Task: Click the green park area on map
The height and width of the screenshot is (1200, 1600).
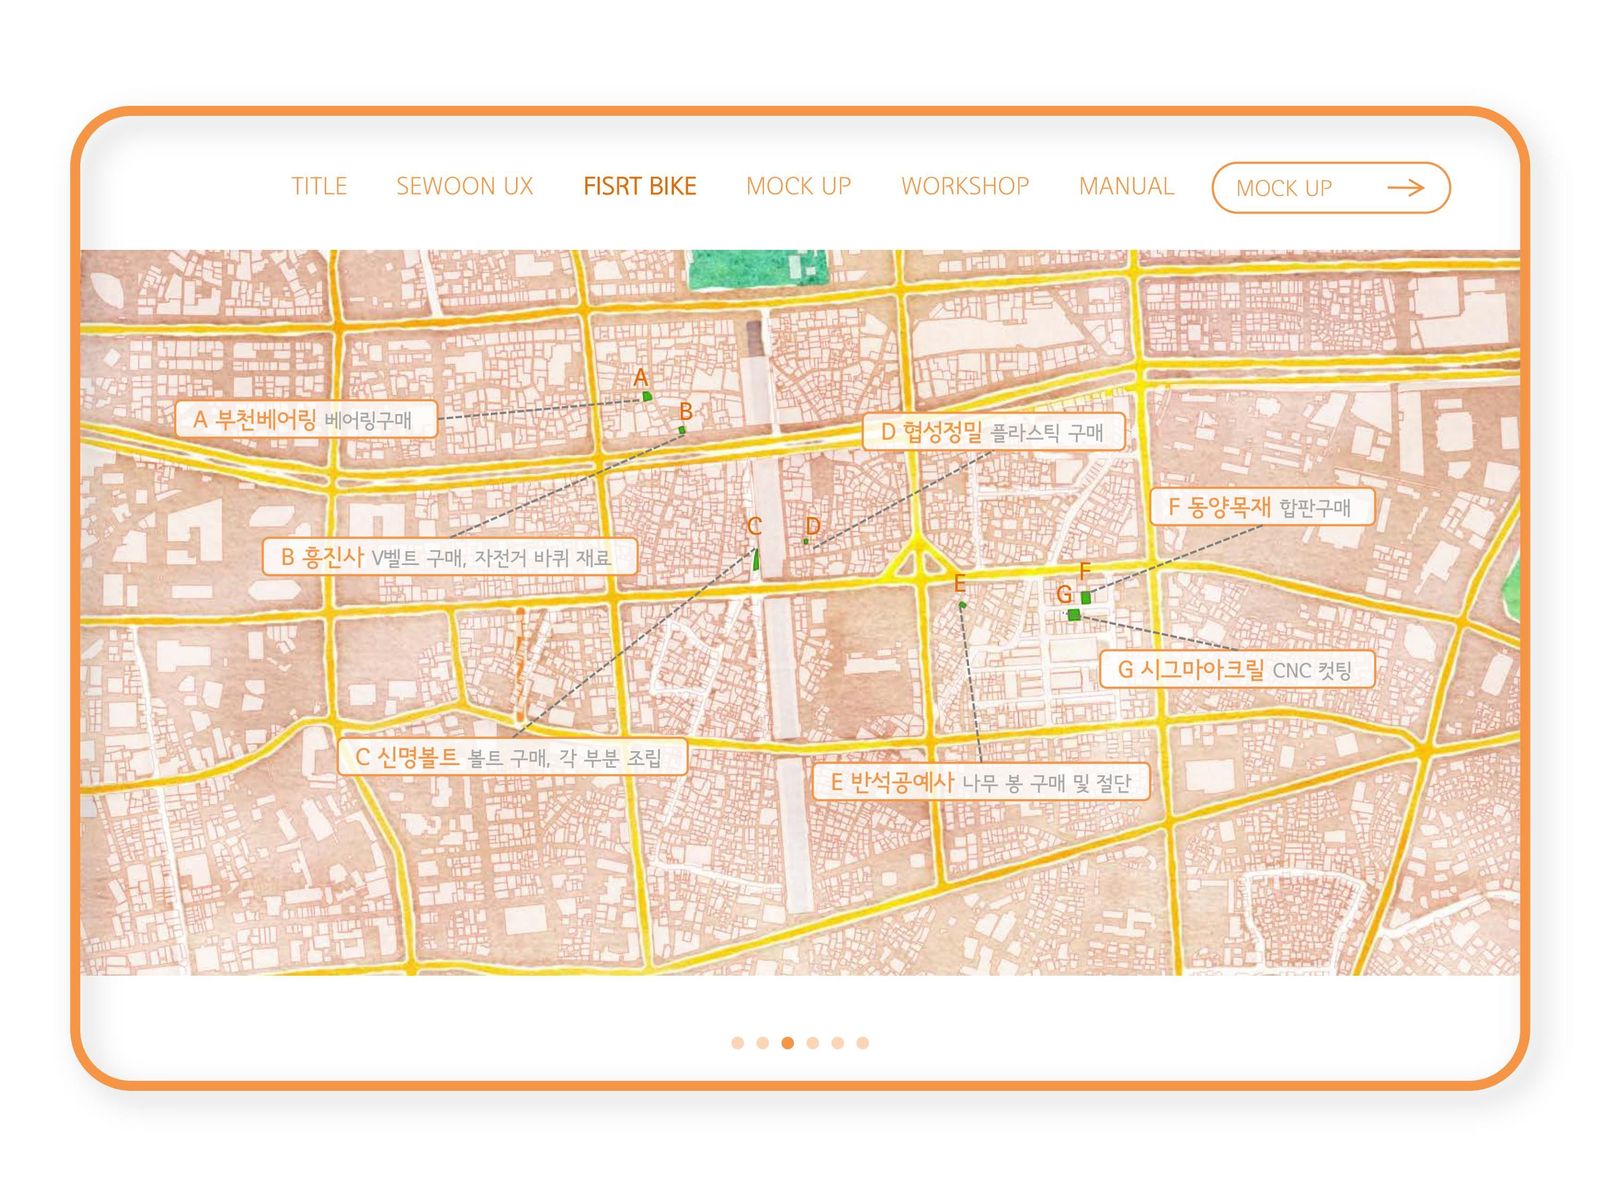Action: point(757,267)
